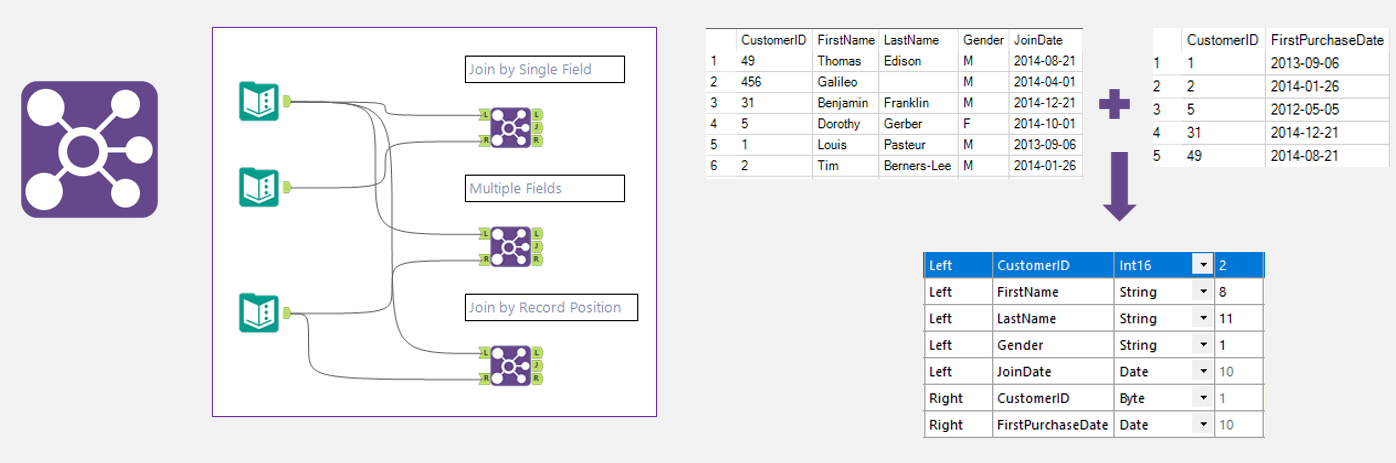Expand type dropdown for FirstPurchaseDate row
1396x463 pixels.
(1201, 425)
